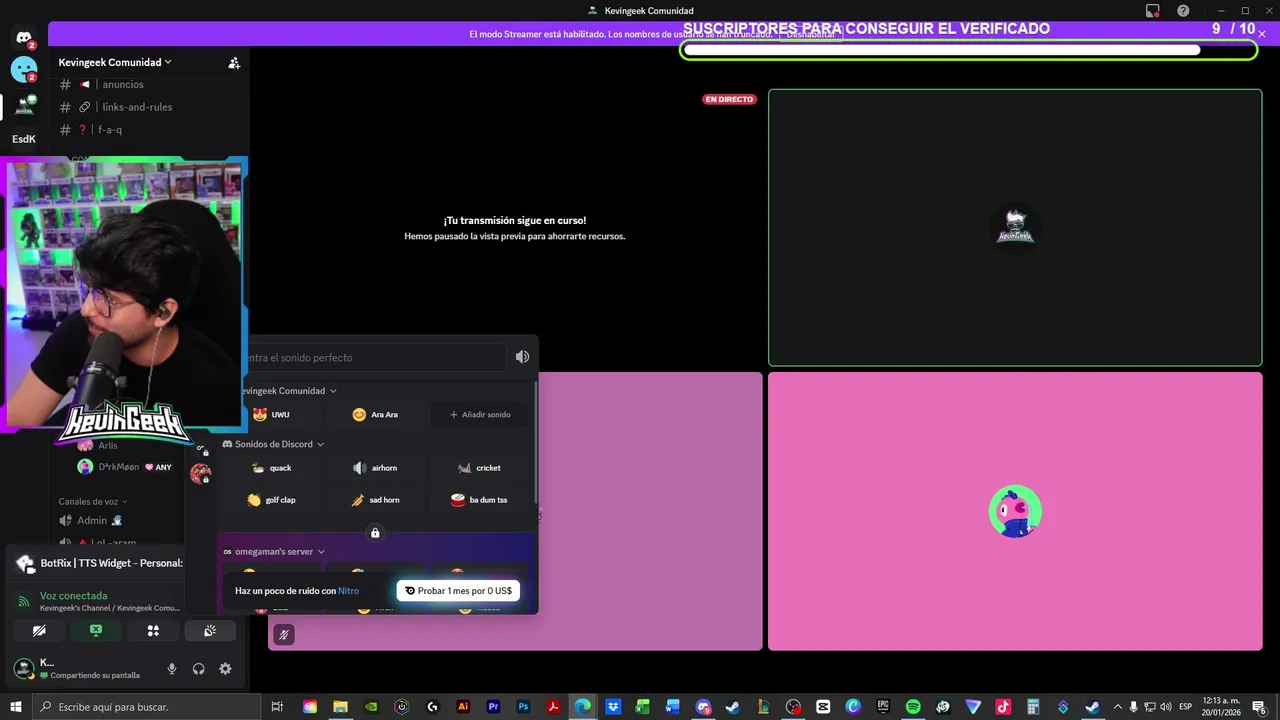Open Epic Games launcher from taskbar
Screen dimensions: 1280x720
(x=883, y=707)
